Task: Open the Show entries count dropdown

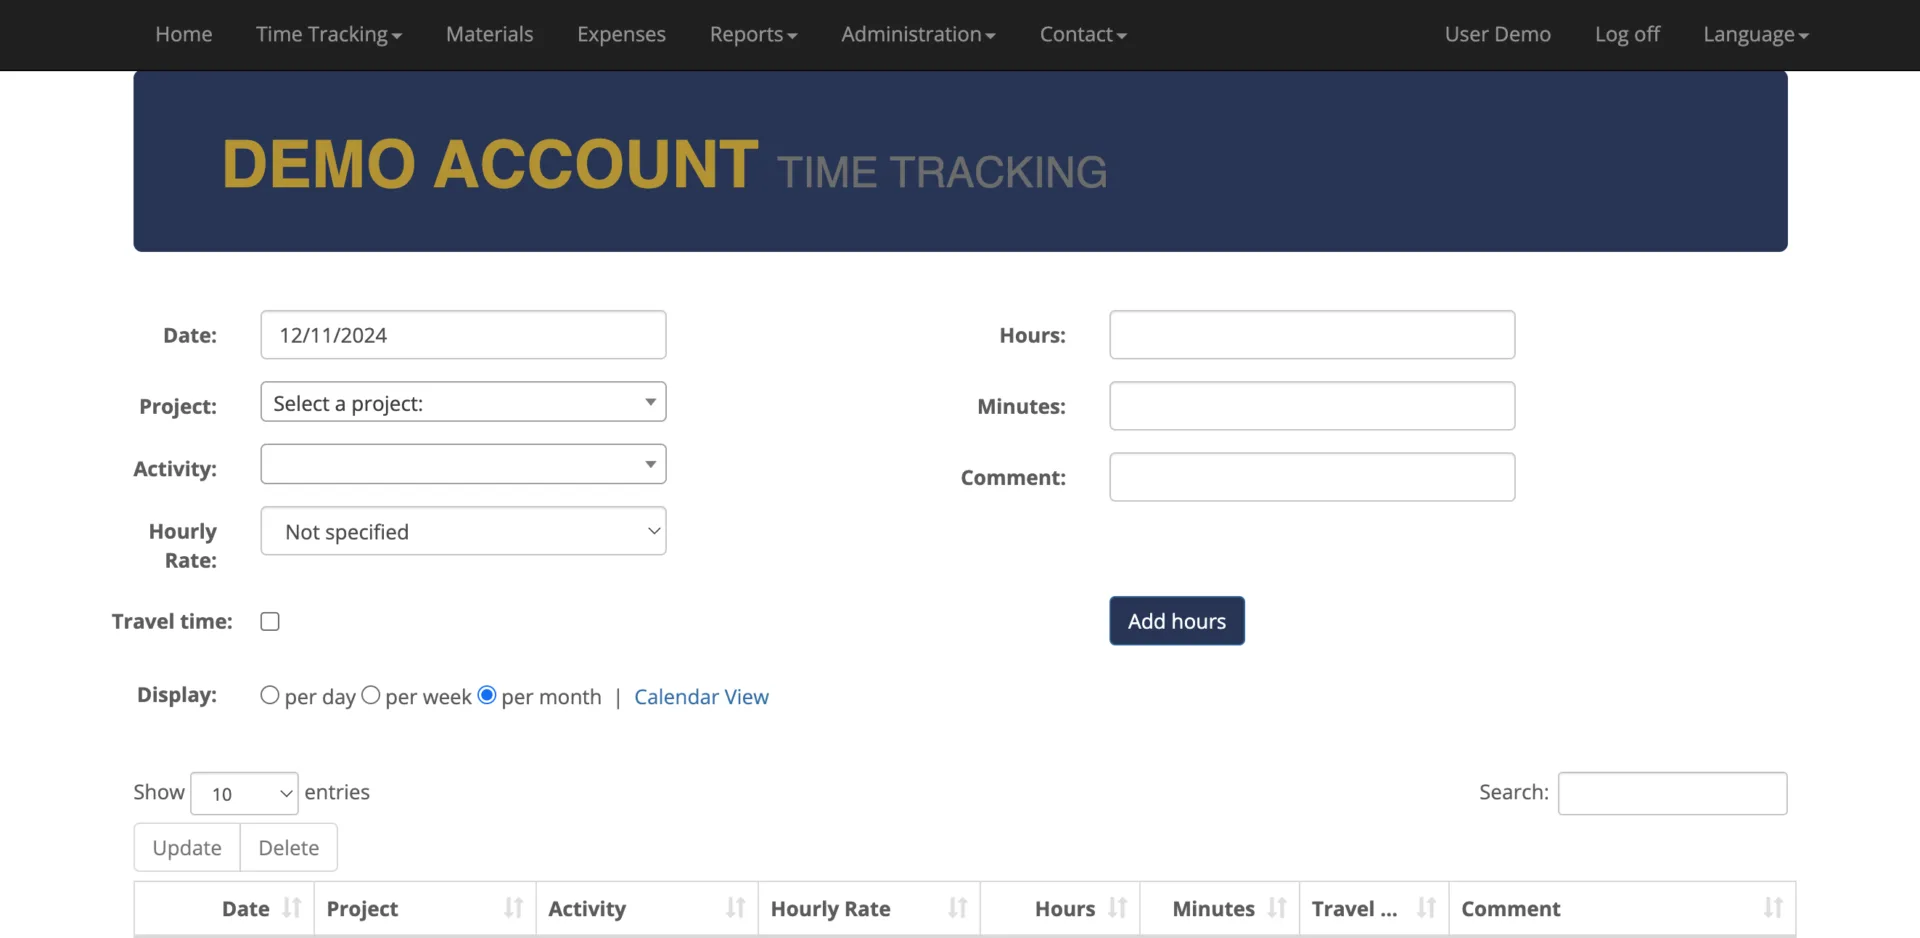Action: coord(244,794)
